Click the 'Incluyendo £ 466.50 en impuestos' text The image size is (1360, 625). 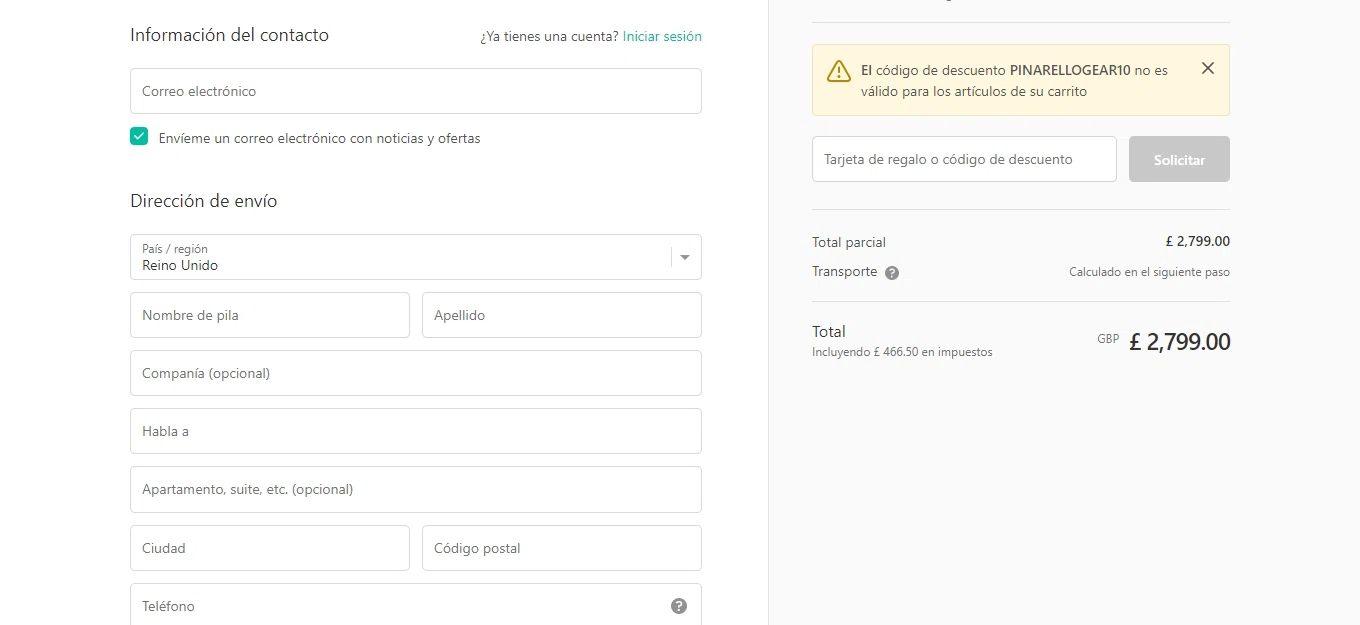tap(902, 352)
